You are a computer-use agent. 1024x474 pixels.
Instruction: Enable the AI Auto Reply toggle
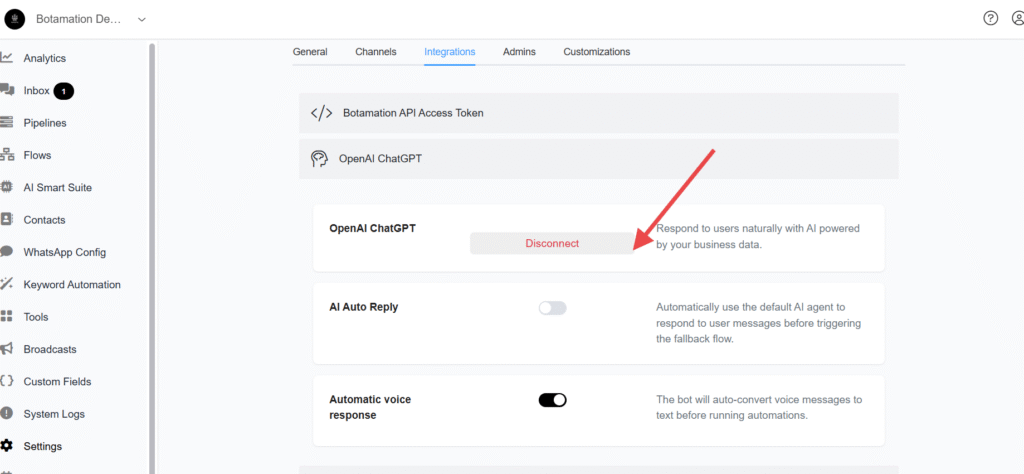click(x=552, y=308)
